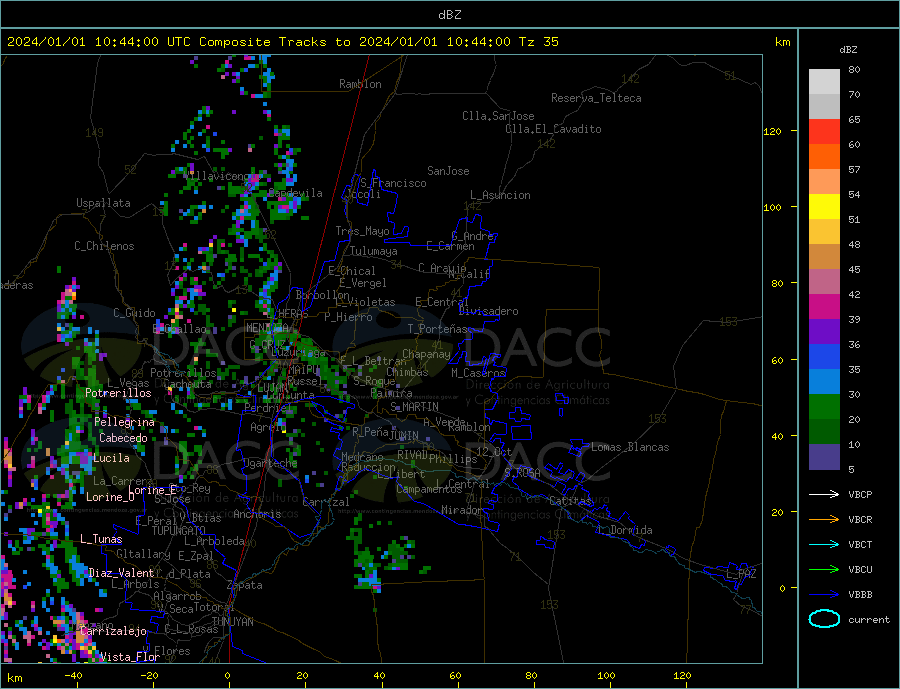The height and width of the screenshot is (689, 900).
Task: Click the orange VBCR arrow in the legend
Action: click(824, 520)
